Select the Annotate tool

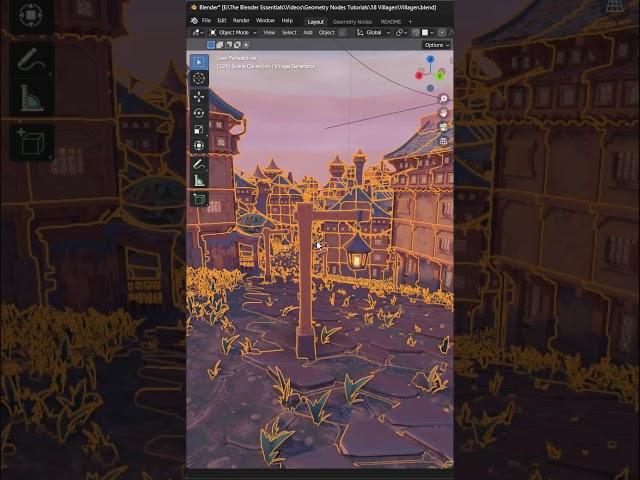point(199,164)
